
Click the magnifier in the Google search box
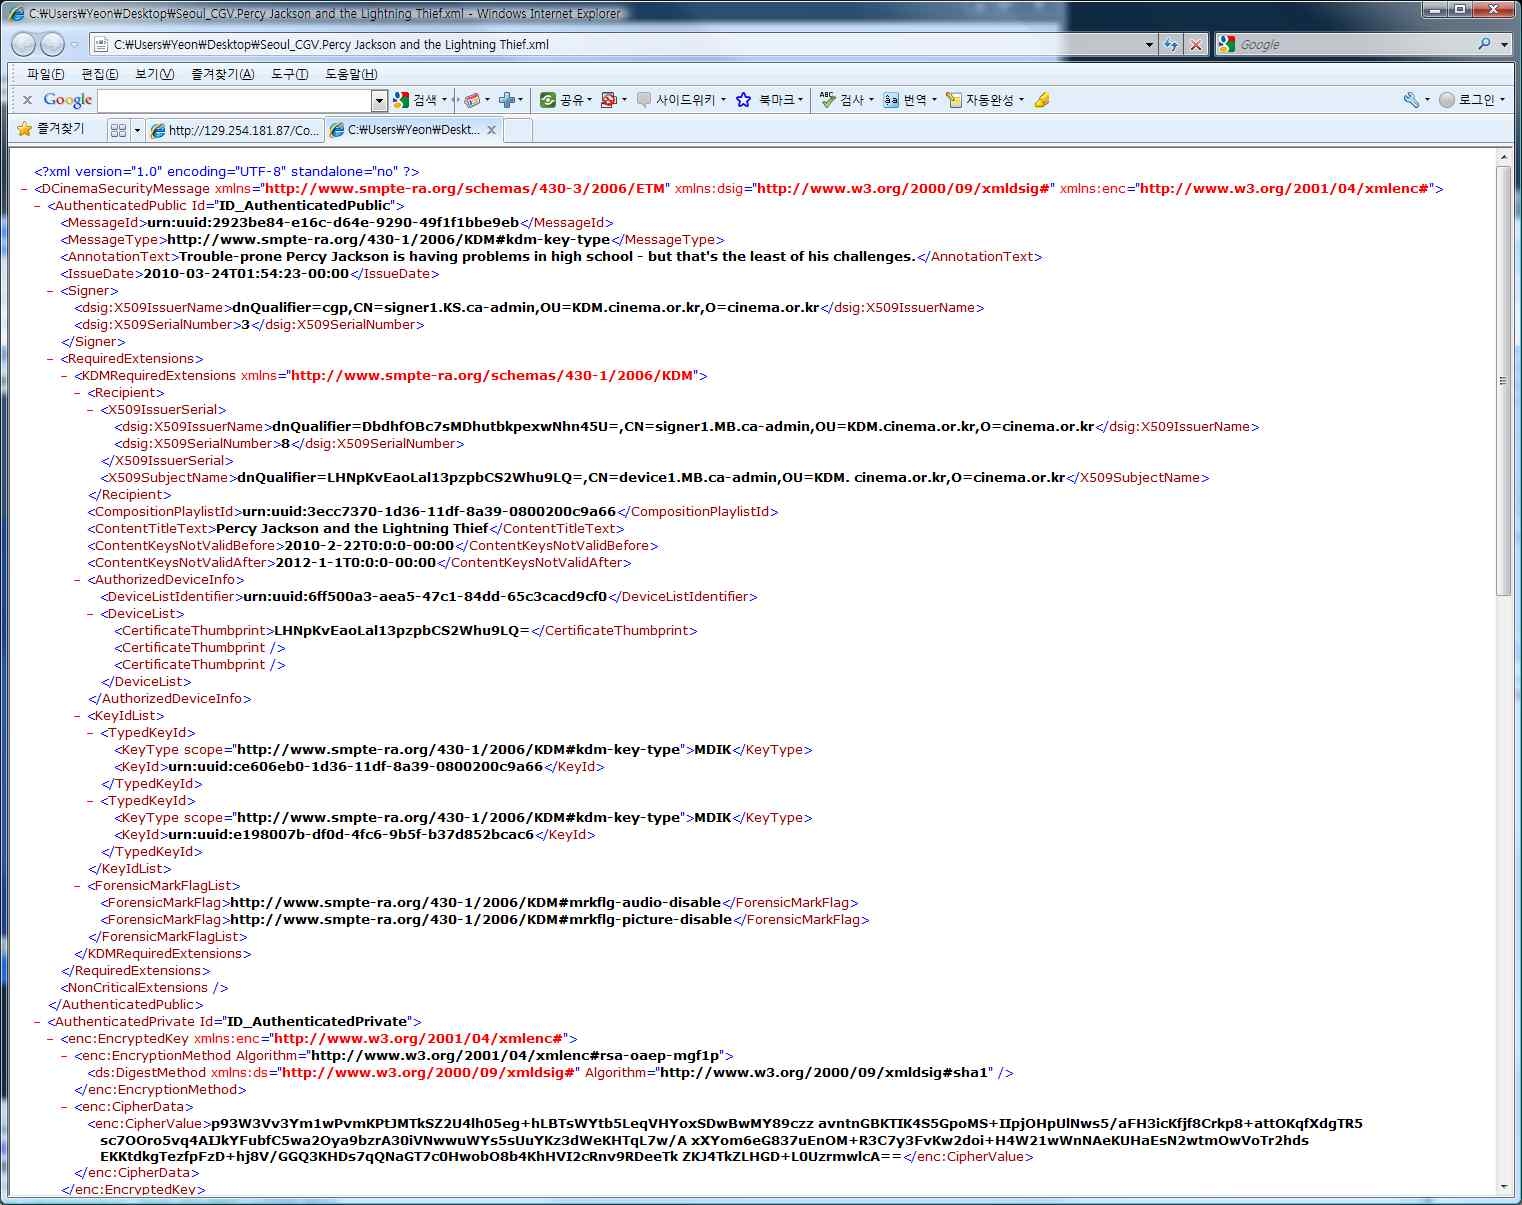point(1484,44)
